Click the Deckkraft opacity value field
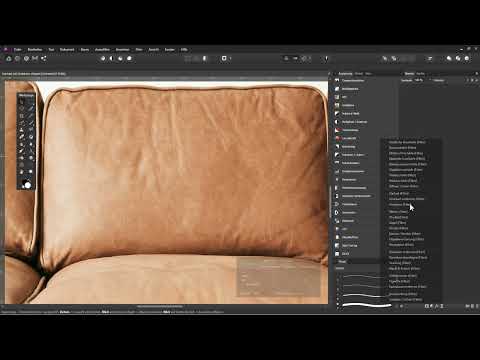The width and height of the screenshot is (480, 360). (419, 80)
